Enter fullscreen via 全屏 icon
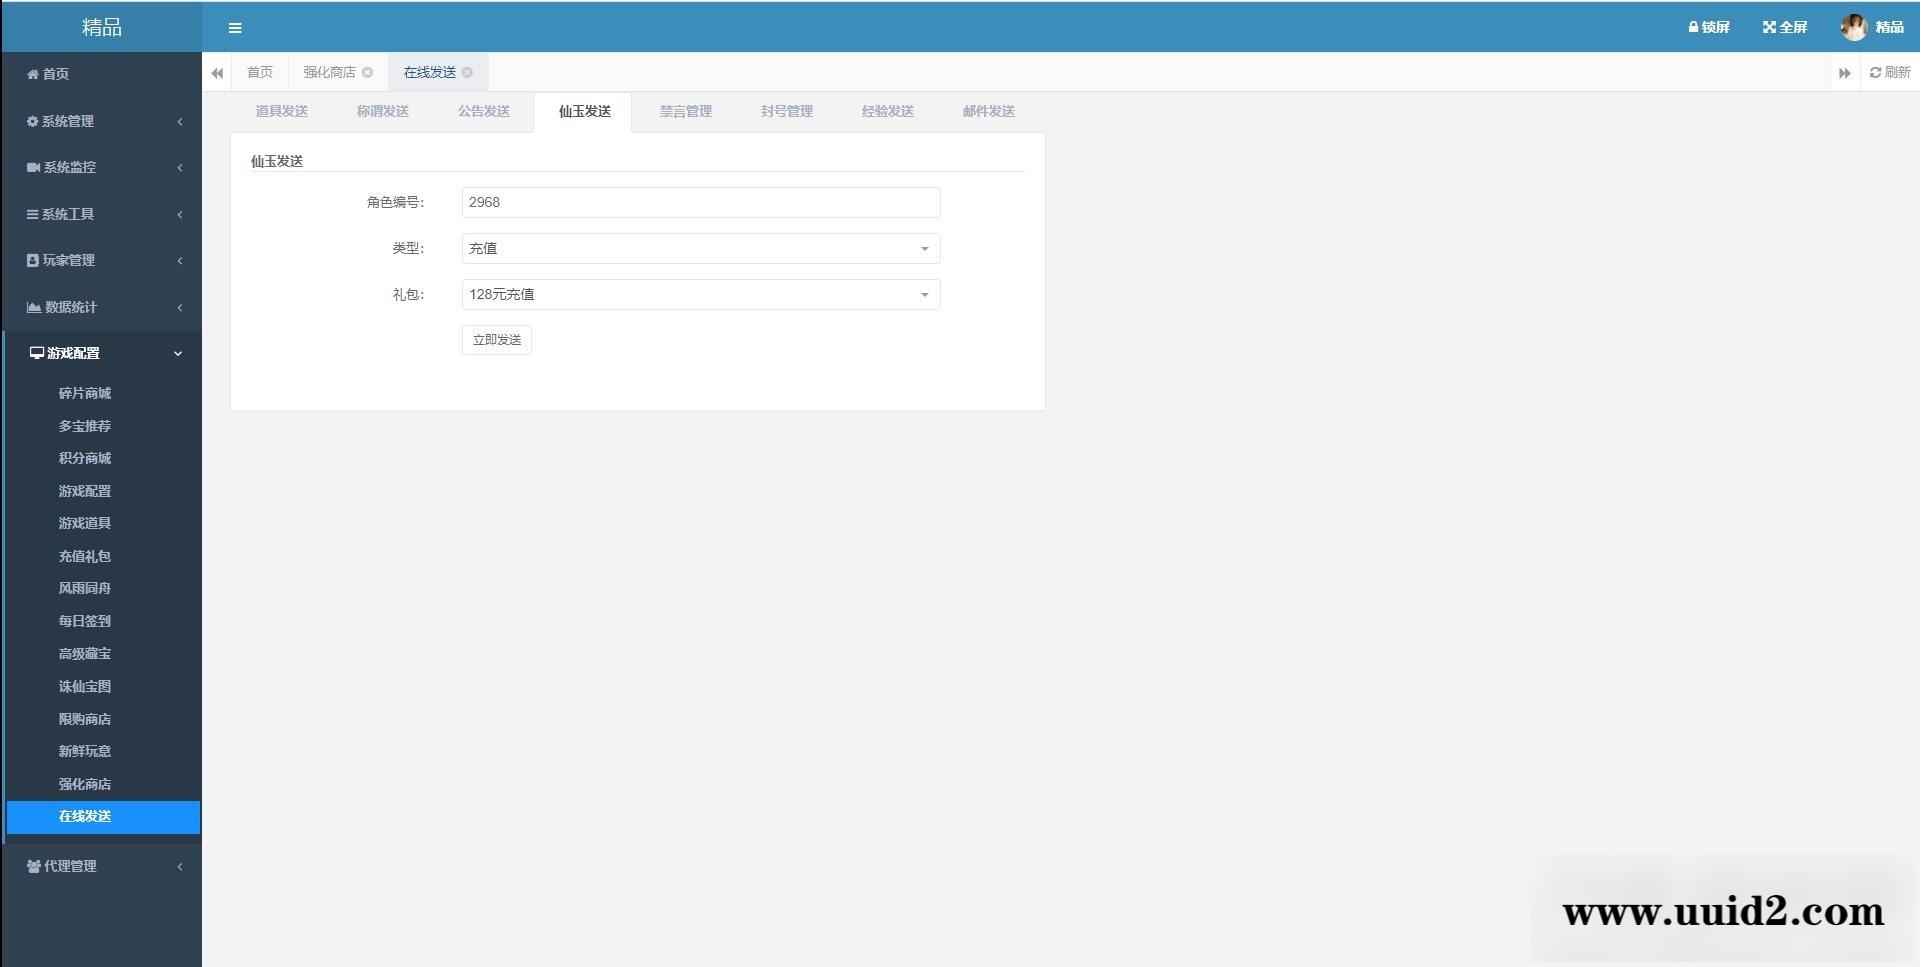Viewport: 1920px width, 967px height. click(x=1768, y=27)
